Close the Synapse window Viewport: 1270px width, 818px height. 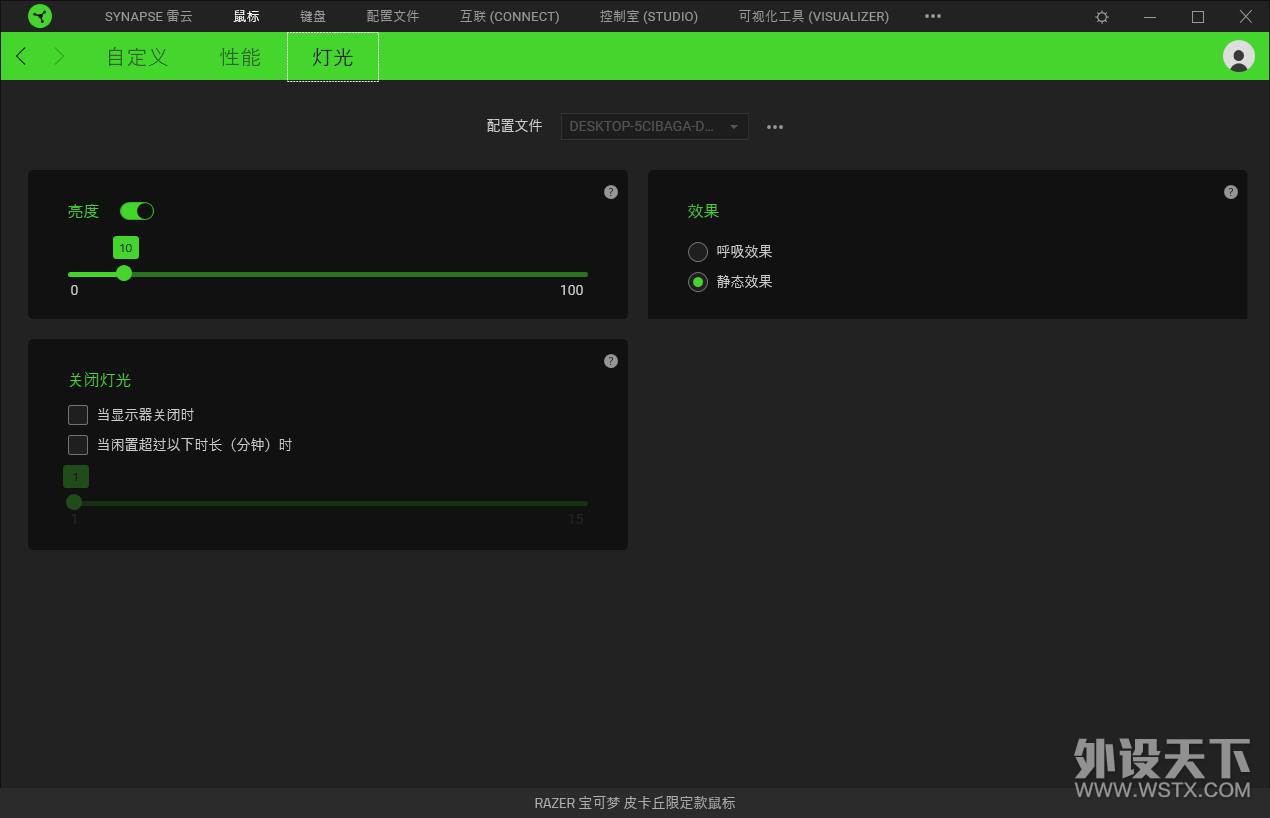[1246, 17]
